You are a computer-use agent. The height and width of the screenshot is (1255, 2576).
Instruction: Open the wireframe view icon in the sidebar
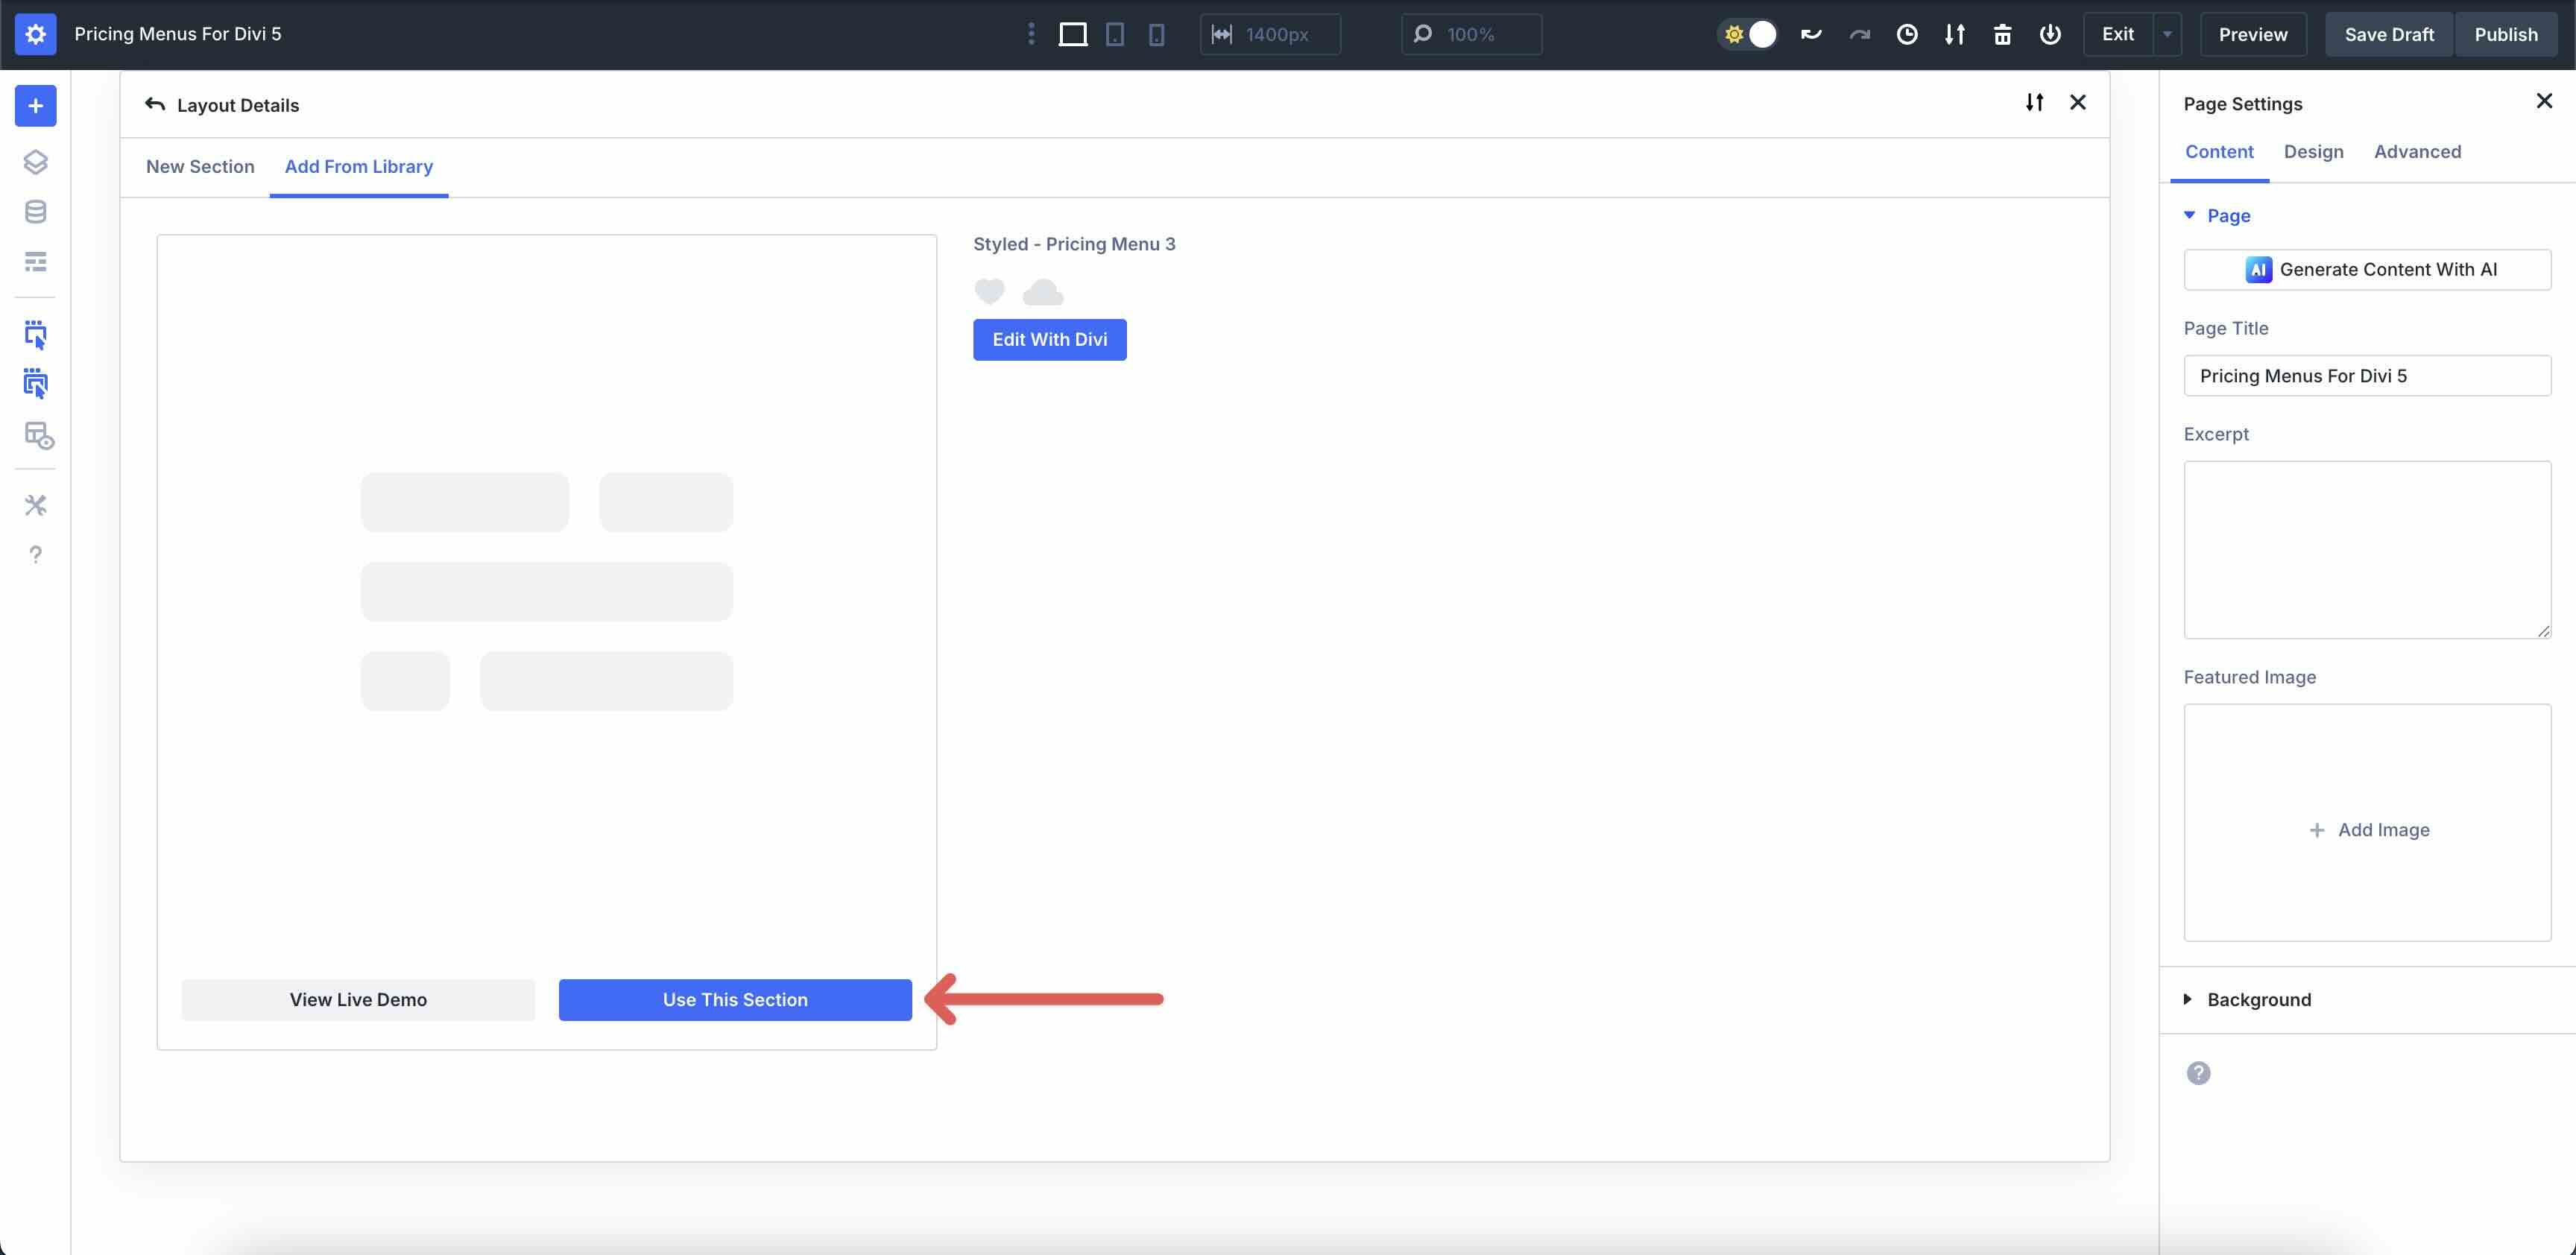coord(36,261)
